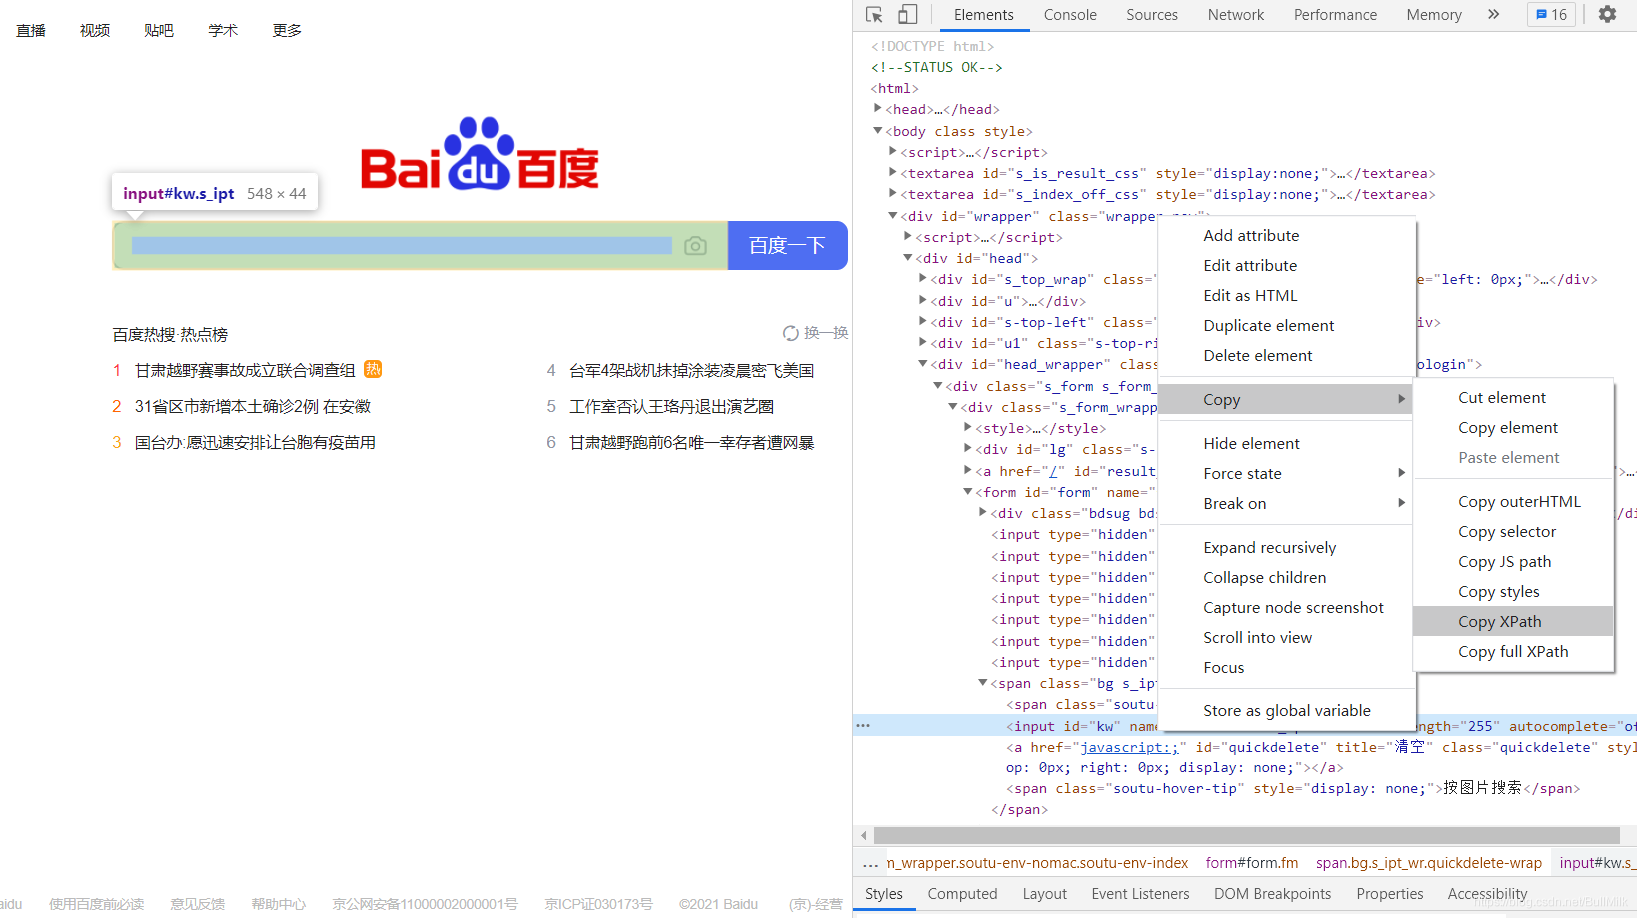1637x918 pixels.
Task: Expand the div#lg node
Action: 968,449
